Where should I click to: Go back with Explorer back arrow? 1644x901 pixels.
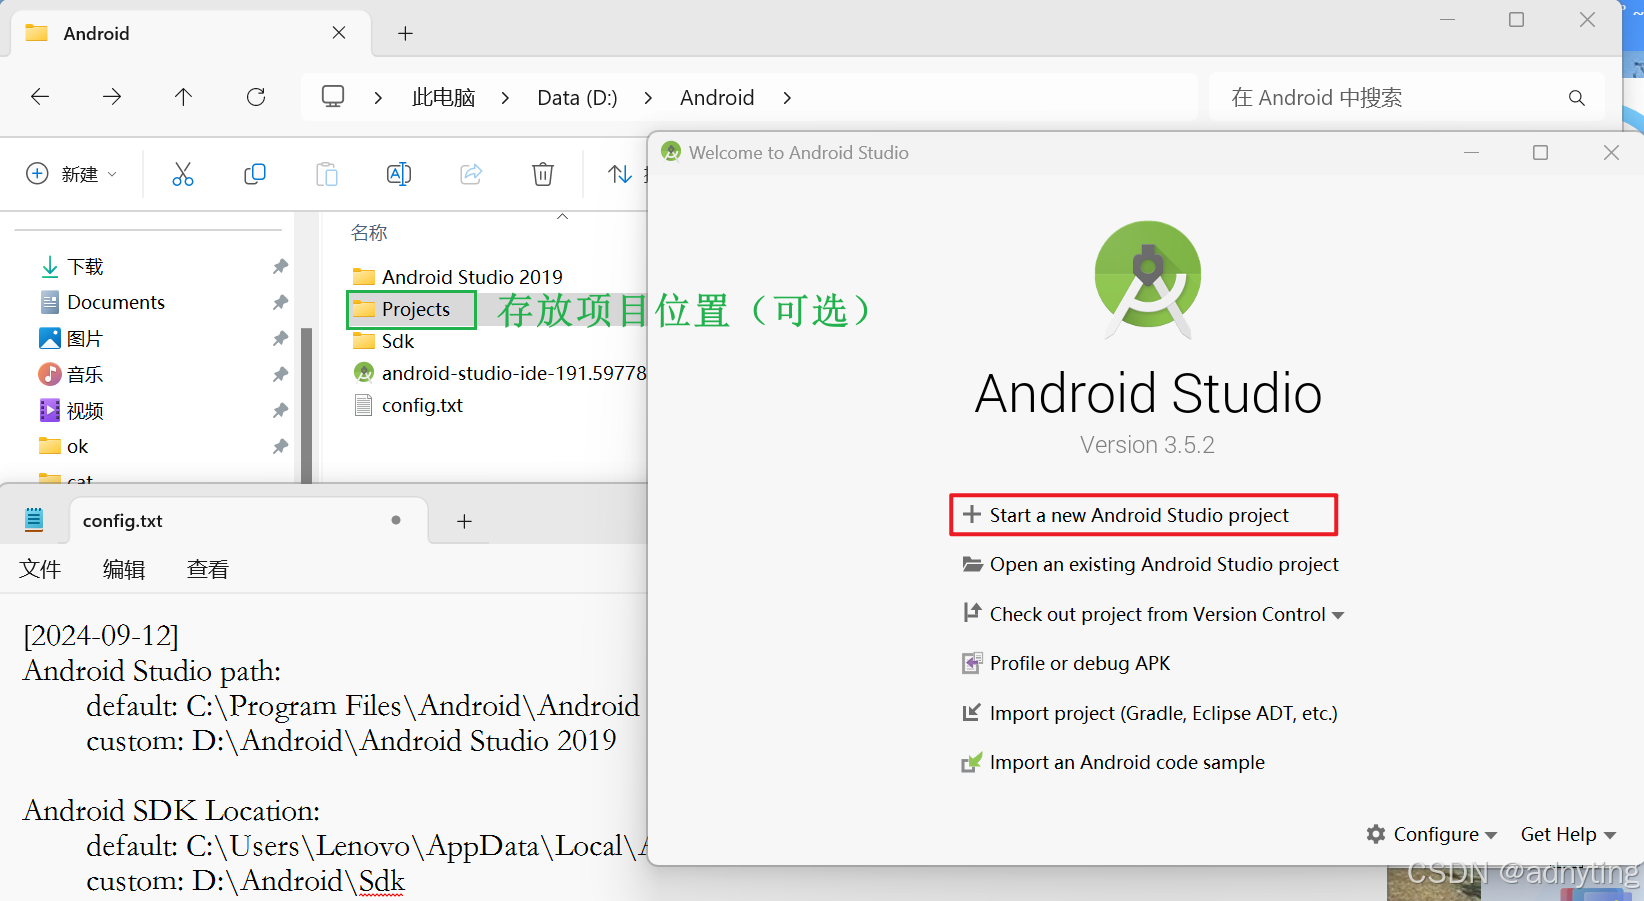40,97
